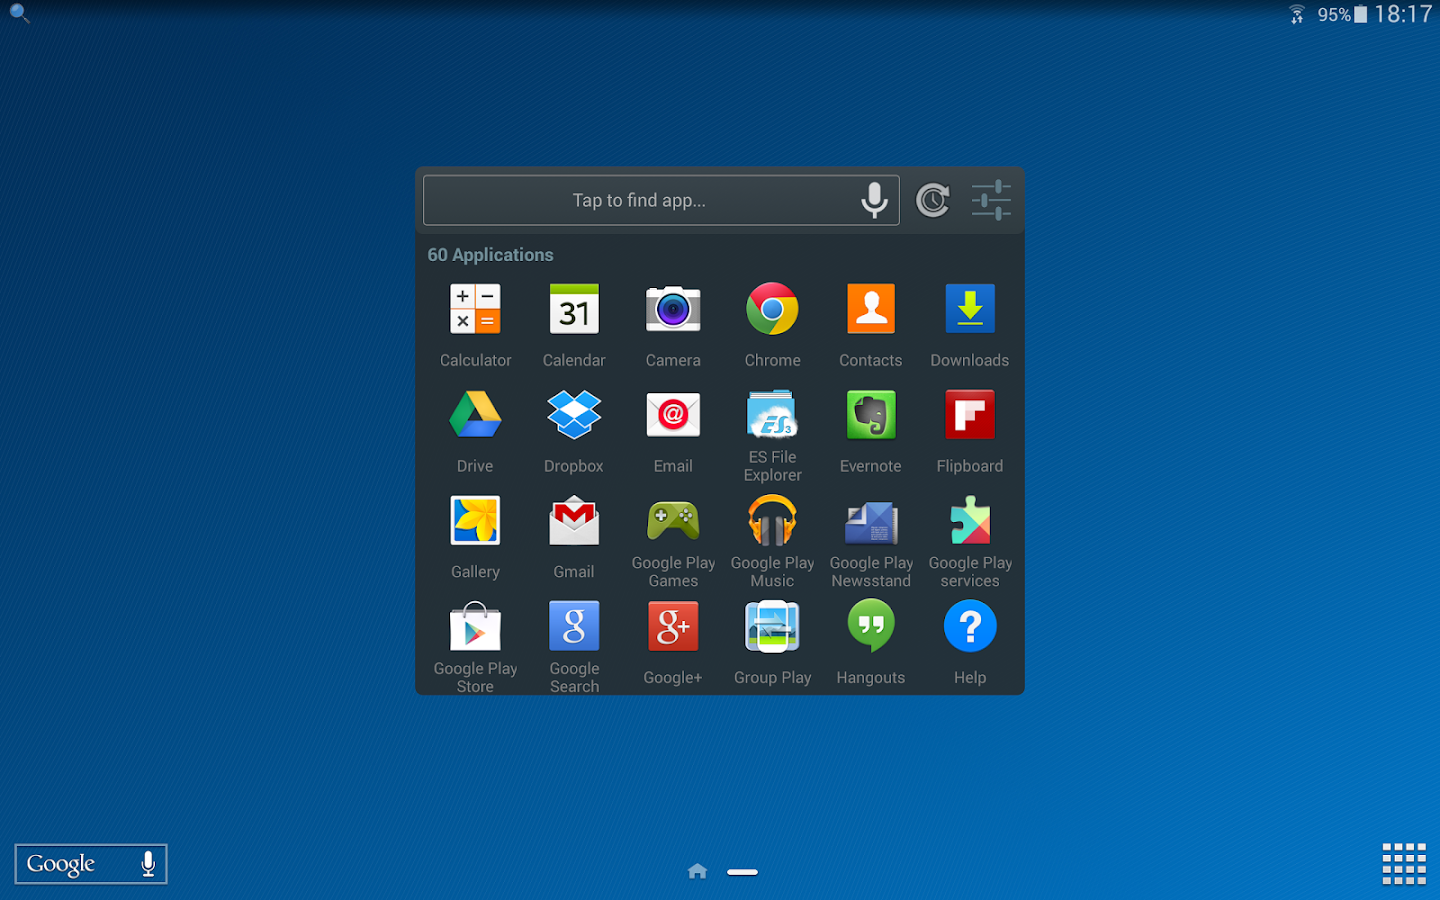Viewport: 1440px width, 900px height.
Task: Tap the 95% battery indicator
Action: point(1342,14)
